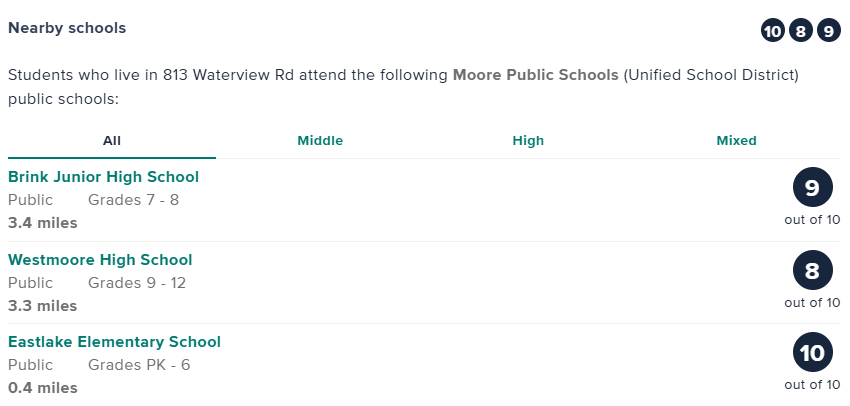Click the Grades 9 - 12 label
The height and width of the screenshot is (406, 850).
point(137,283)
